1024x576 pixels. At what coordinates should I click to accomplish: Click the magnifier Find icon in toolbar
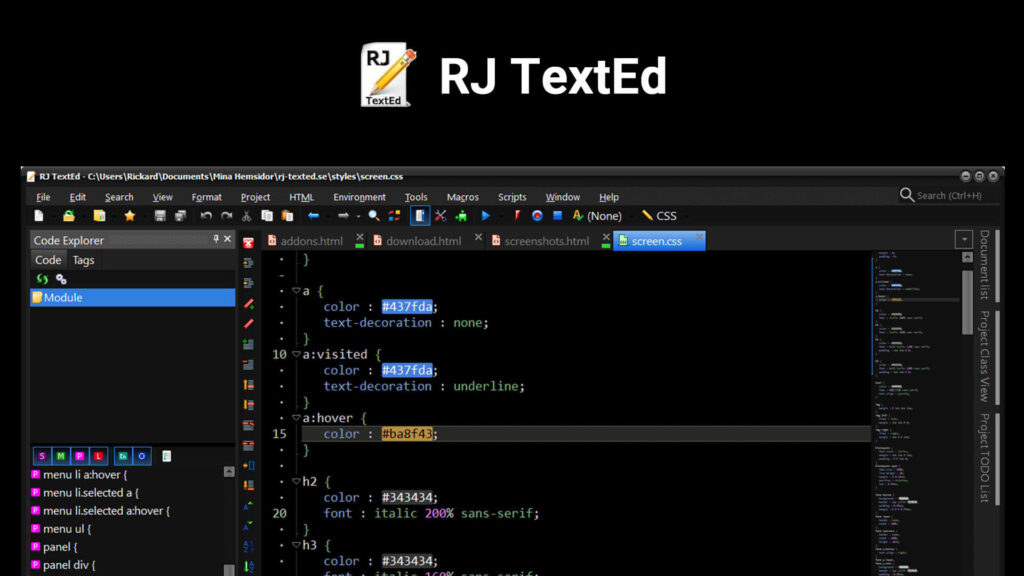(x=374, y=216)
